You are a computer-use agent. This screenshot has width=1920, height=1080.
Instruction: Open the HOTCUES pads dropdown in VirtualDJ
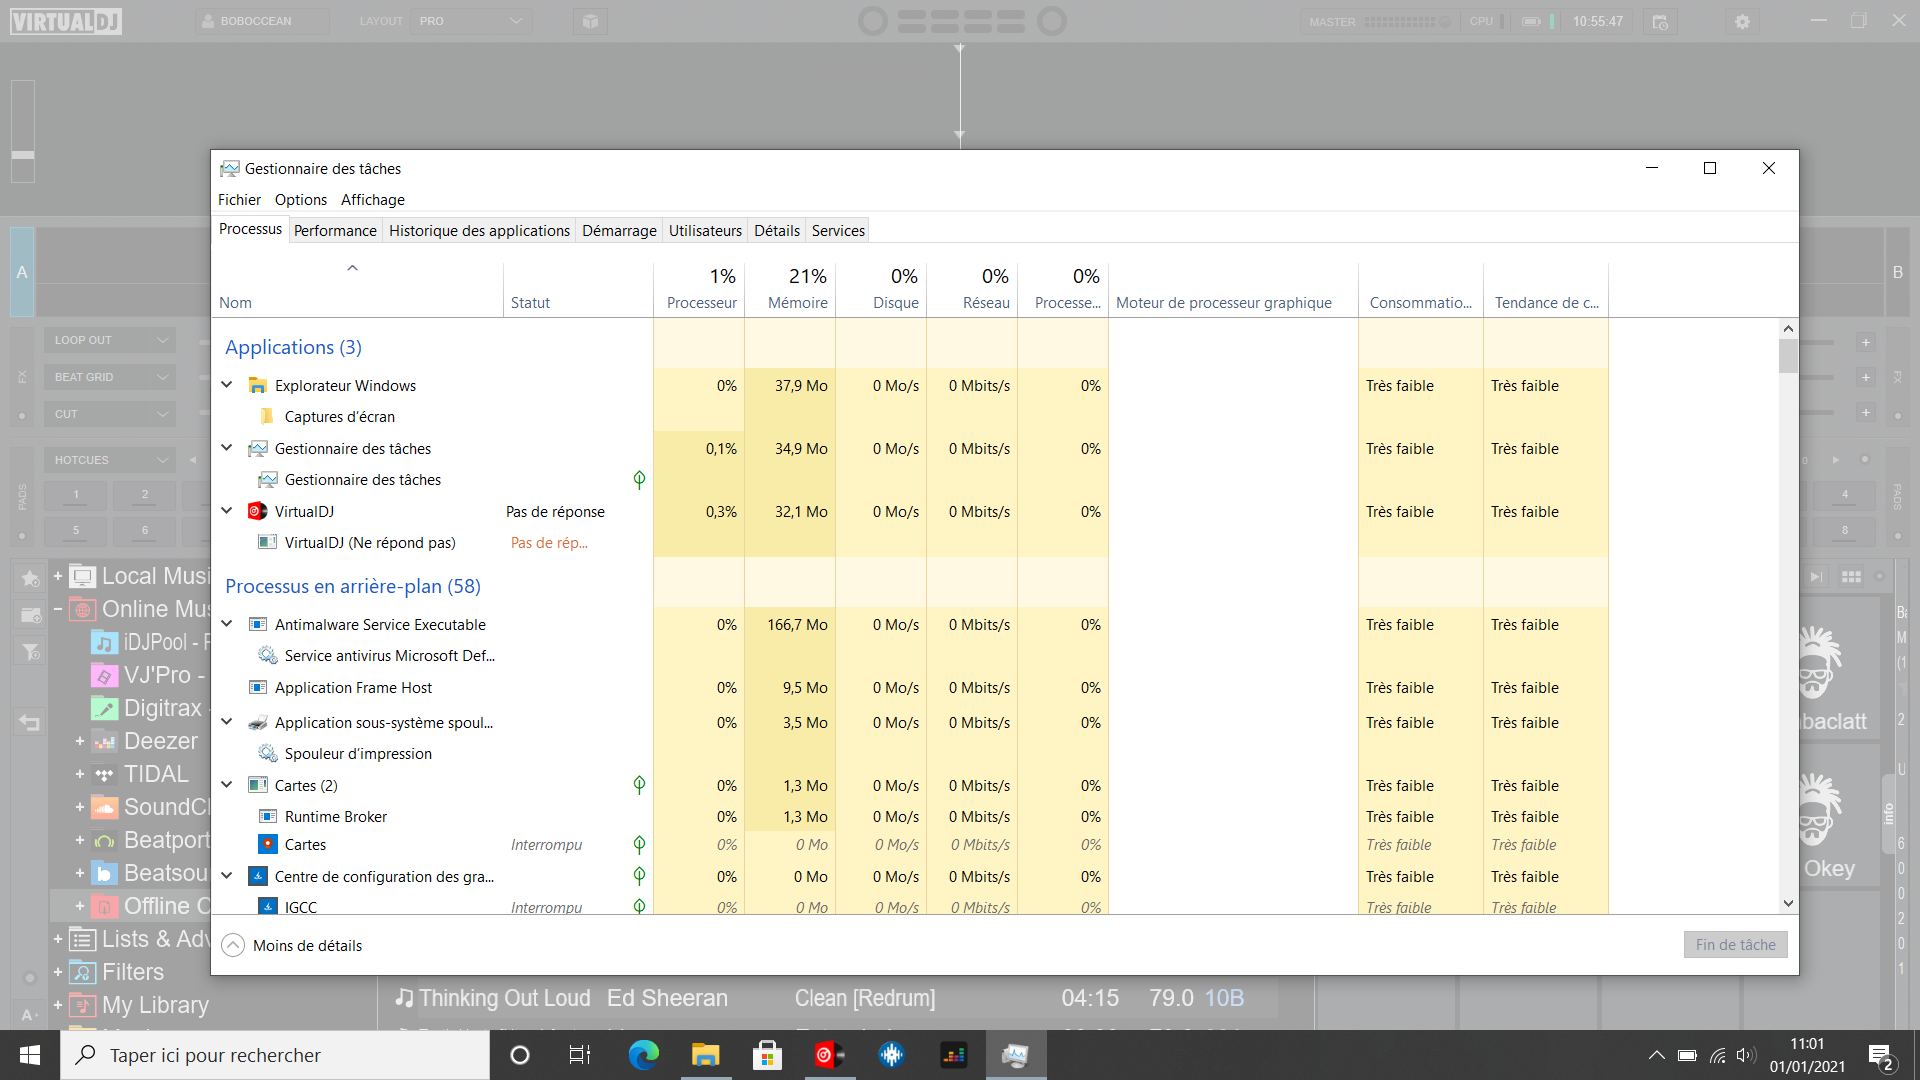[x=110, y=460]
